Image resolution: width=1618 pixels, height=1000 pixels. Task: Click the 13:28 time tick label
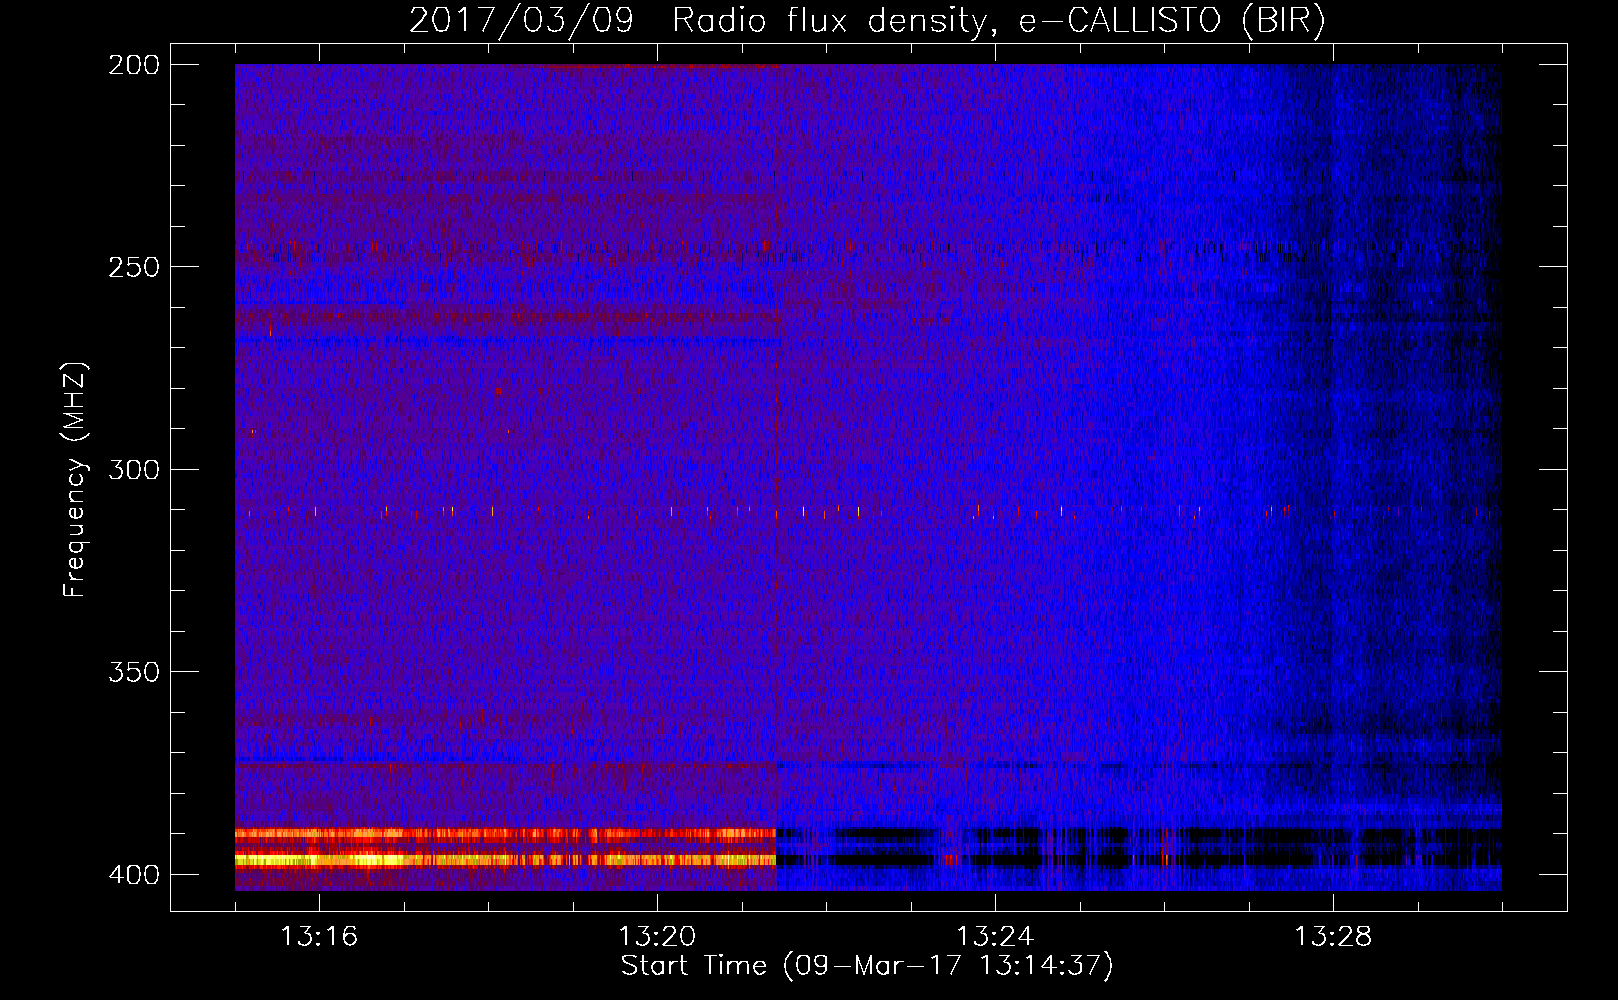click(x=1333, y=936)
